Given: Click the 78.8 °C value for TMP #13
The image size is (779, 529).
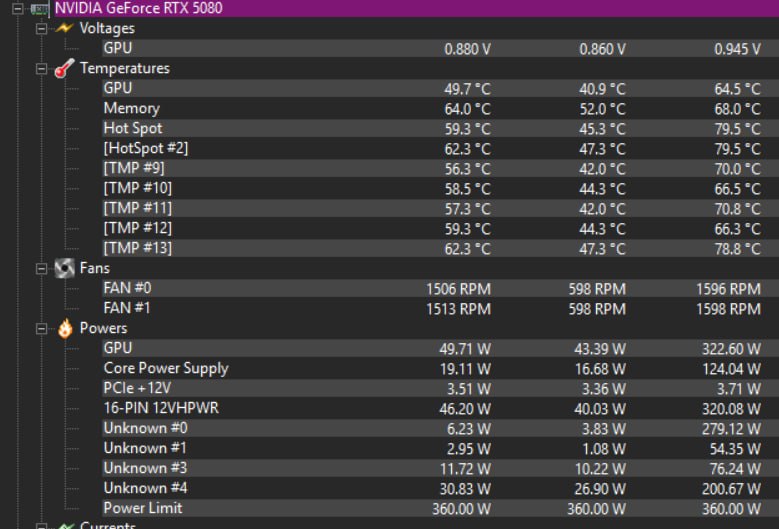Looking at the screenshot, I should 737,249.
